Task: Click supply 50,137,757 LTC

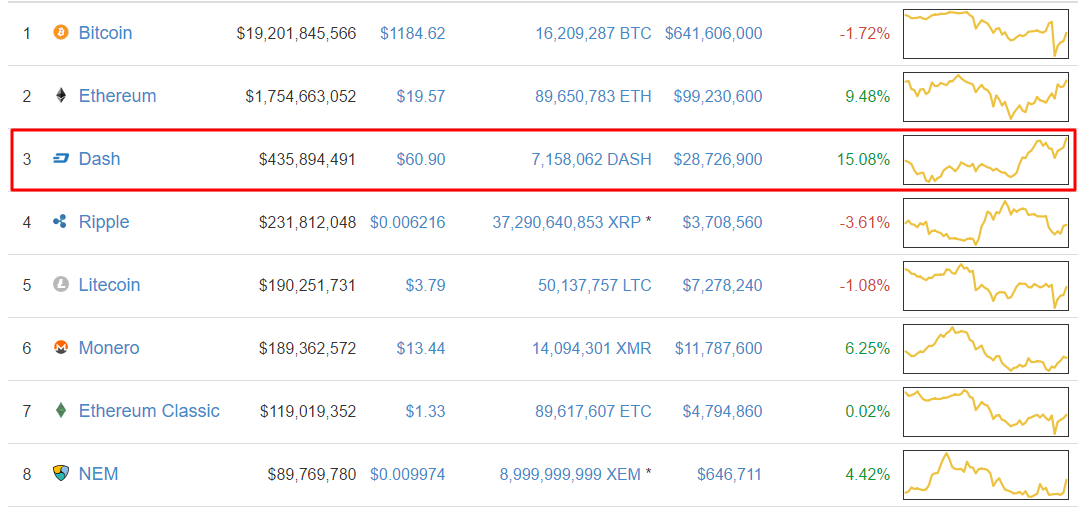Action: [595, 285]
